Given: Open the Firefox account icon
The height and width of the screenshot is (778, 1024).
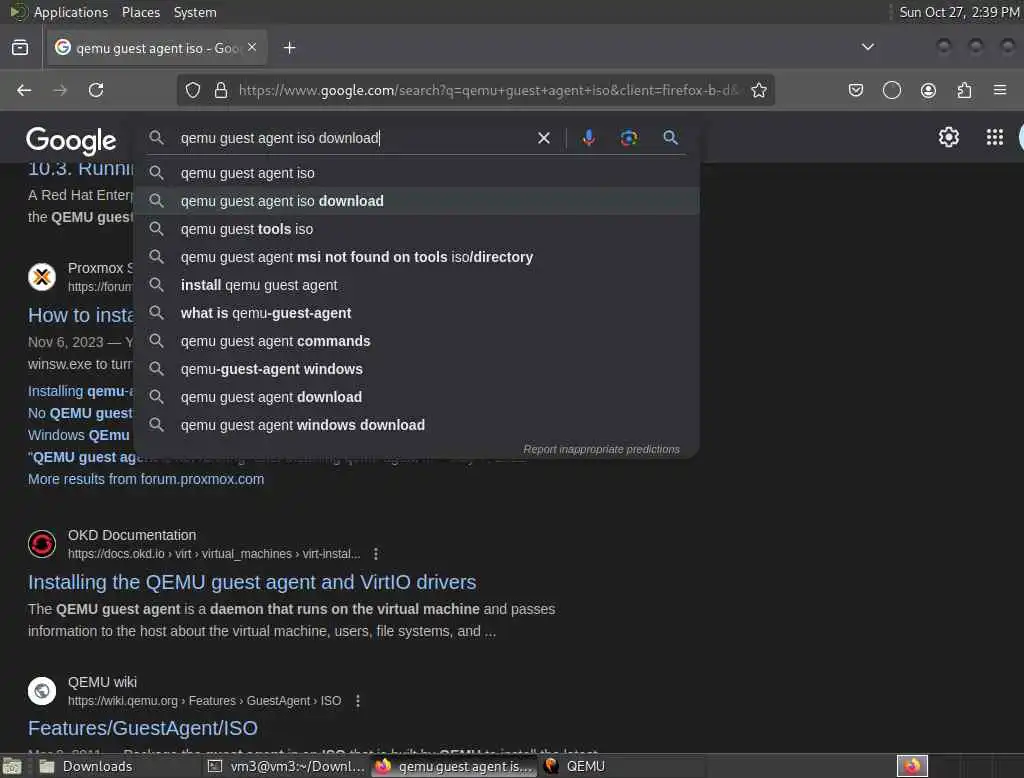Looking at the screenshot, I should pyautogui.click(x=928, y=90).
